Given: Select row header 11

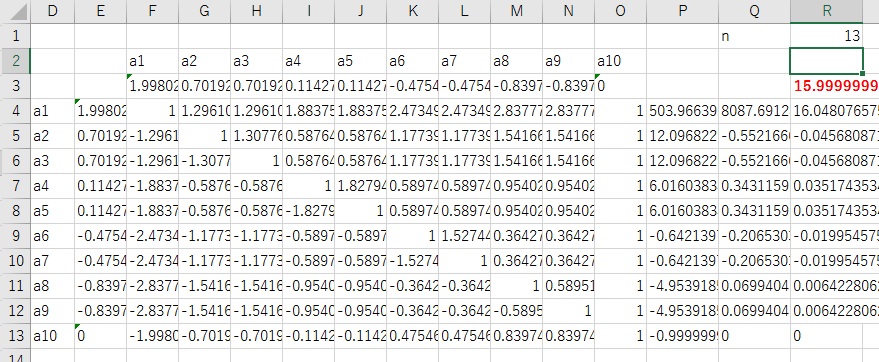Looking at the screenshot, I should pos(15,286).
